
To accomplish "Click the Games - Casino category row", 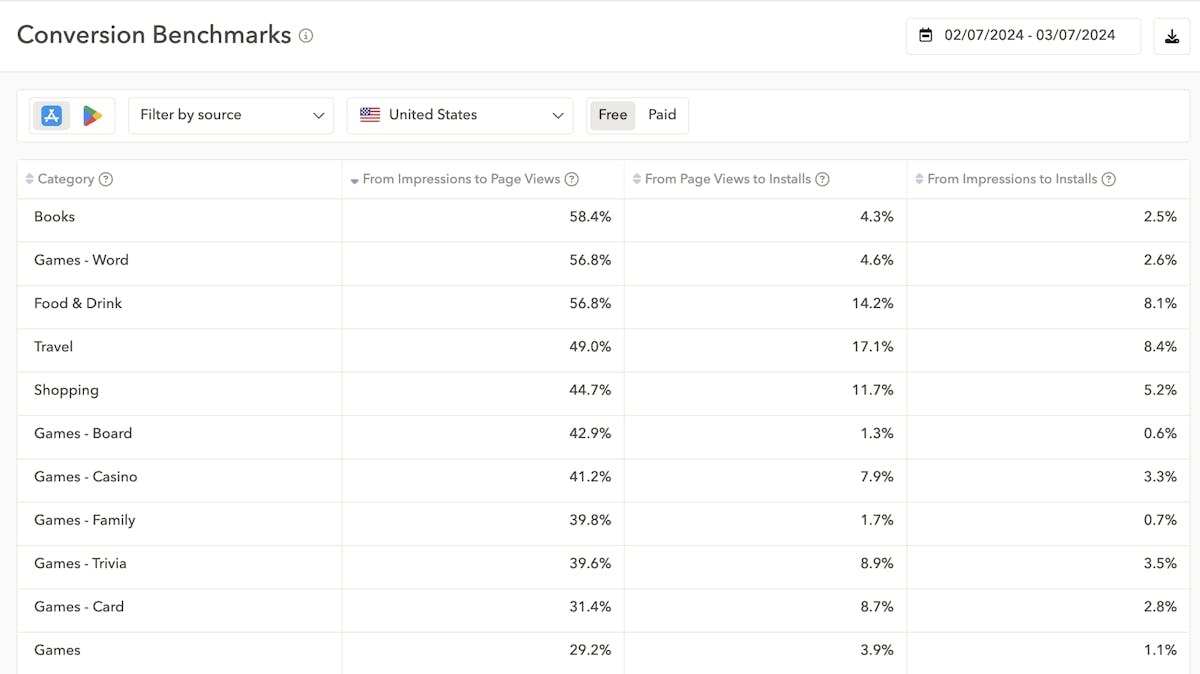I will coord(86,477).
